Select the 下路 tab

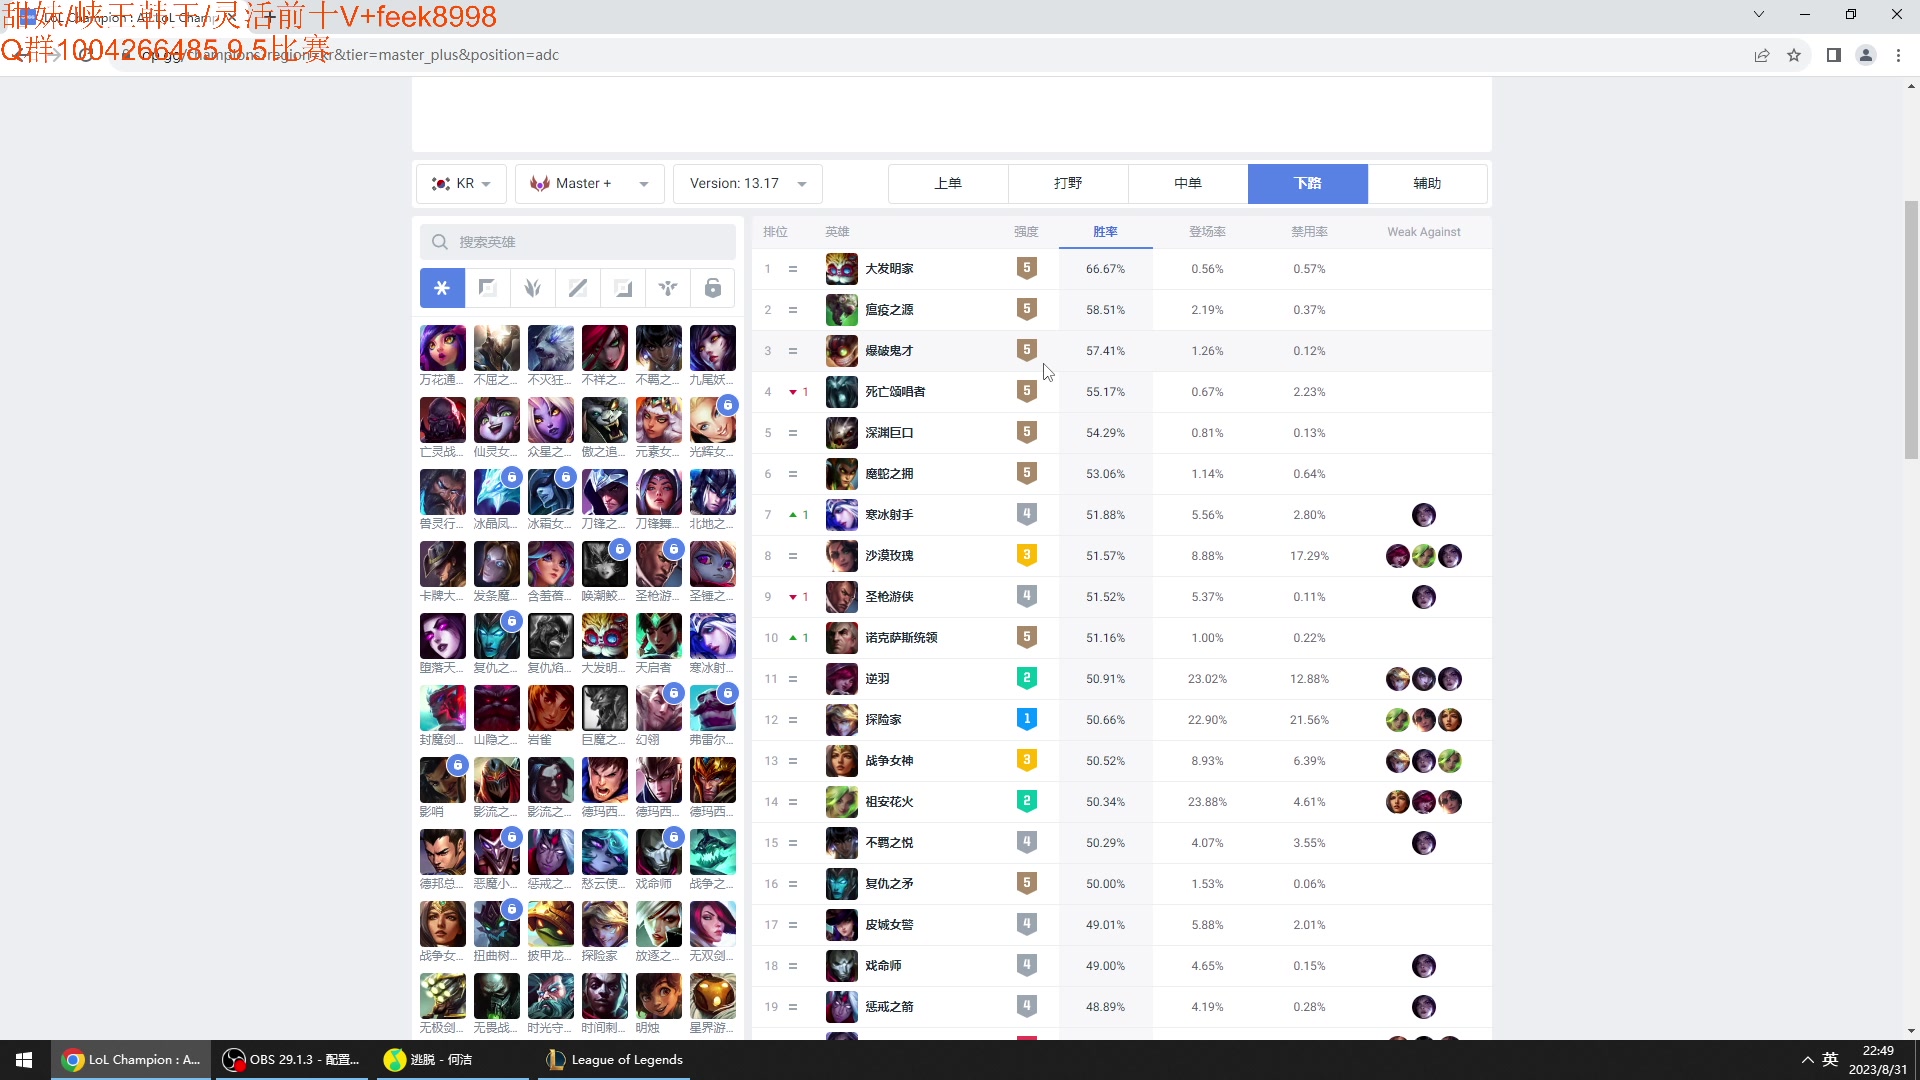1308,184
